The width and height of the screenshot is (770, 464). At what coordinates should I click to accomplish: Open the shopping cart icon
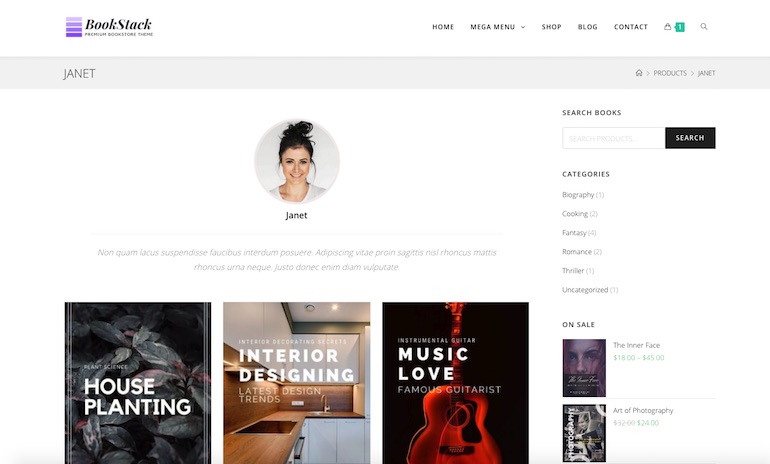(667, 27)
